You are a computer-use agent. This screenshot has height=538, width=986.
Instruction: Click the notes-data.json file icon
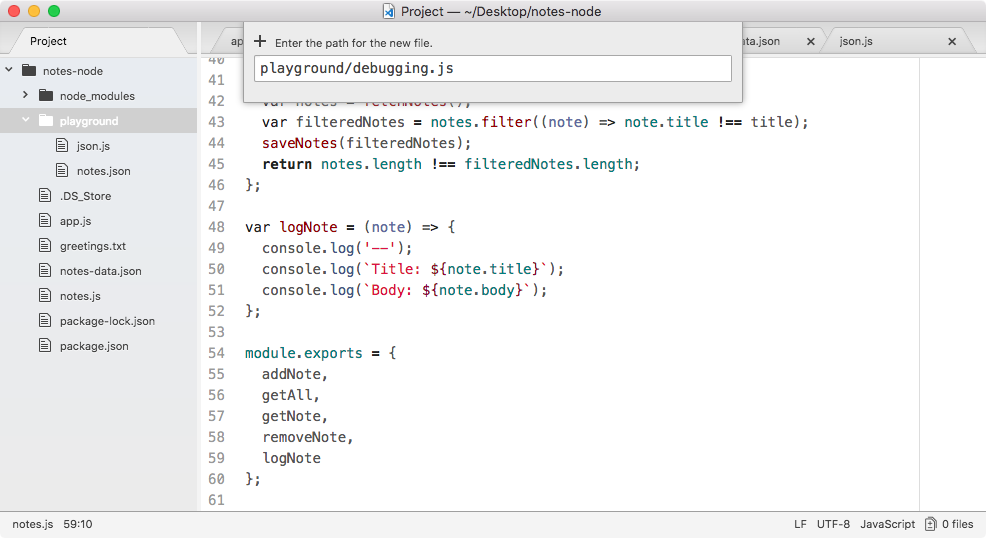[x=45, y=270]
